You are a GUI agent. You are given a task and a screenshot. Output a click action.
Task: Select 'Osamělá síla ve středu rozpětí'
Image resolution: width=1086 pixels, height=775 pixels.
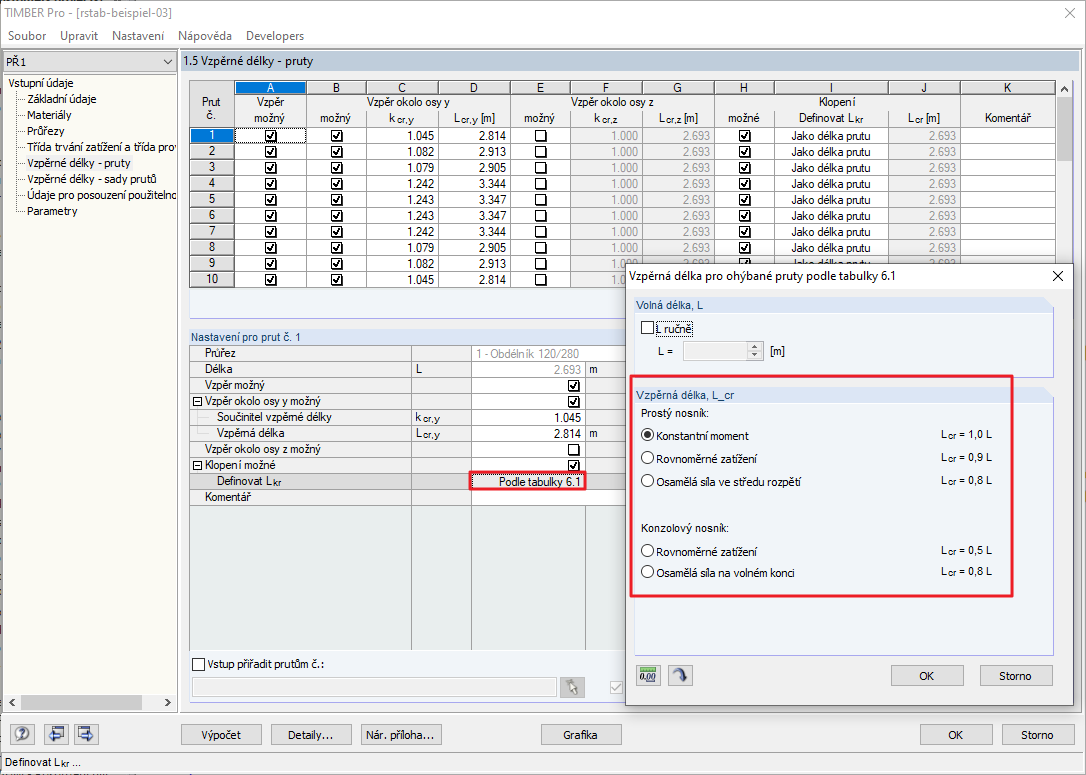tap(648, 481)
